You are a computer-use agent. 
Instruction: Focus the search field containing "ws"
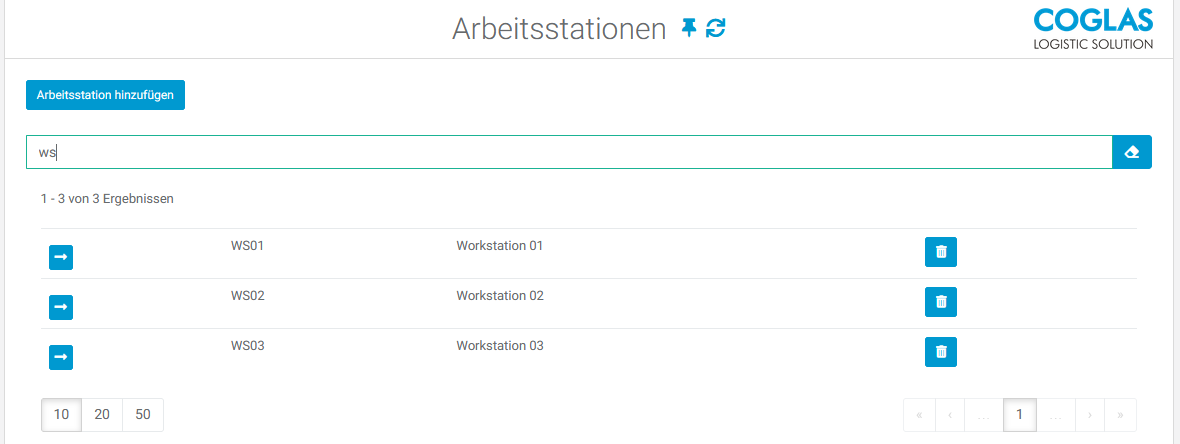coord(568,152)
